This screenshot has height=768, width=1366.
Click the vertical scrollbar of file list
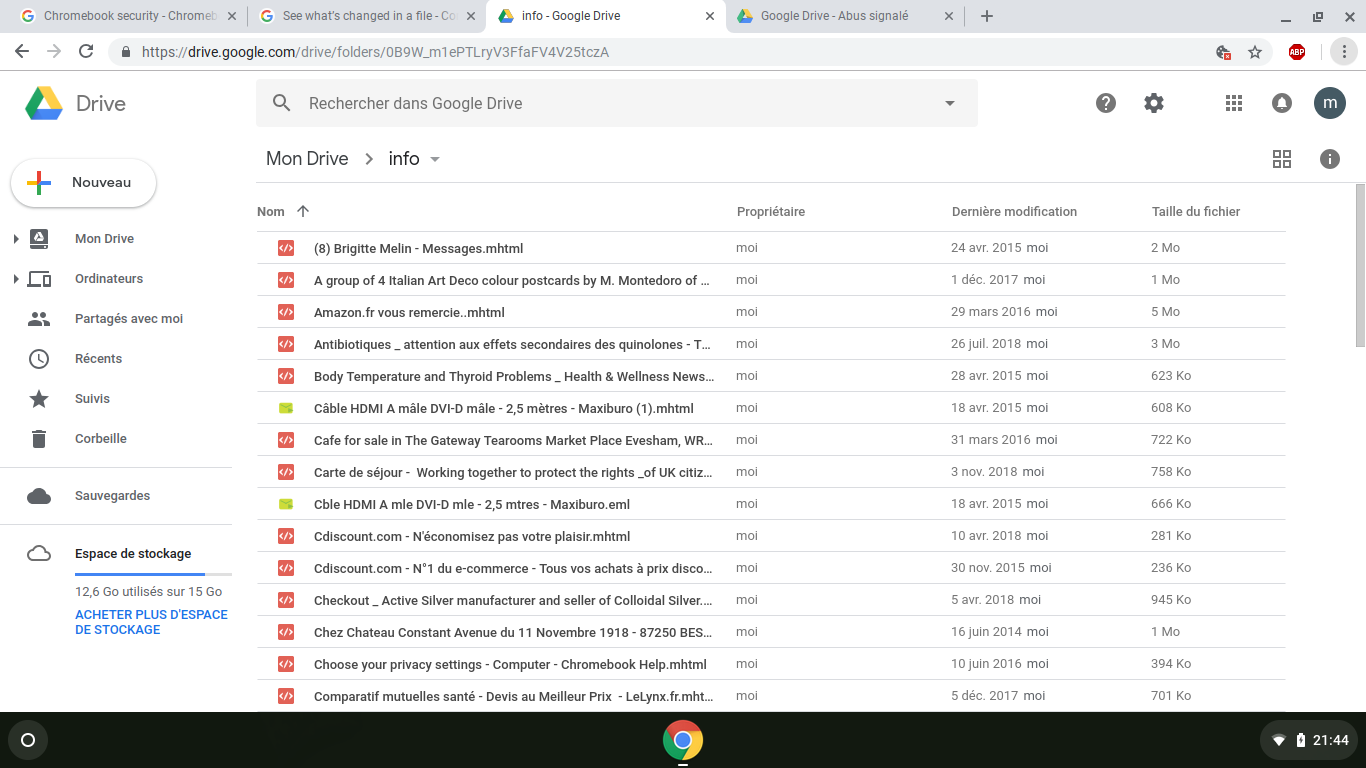[1360, 266]
